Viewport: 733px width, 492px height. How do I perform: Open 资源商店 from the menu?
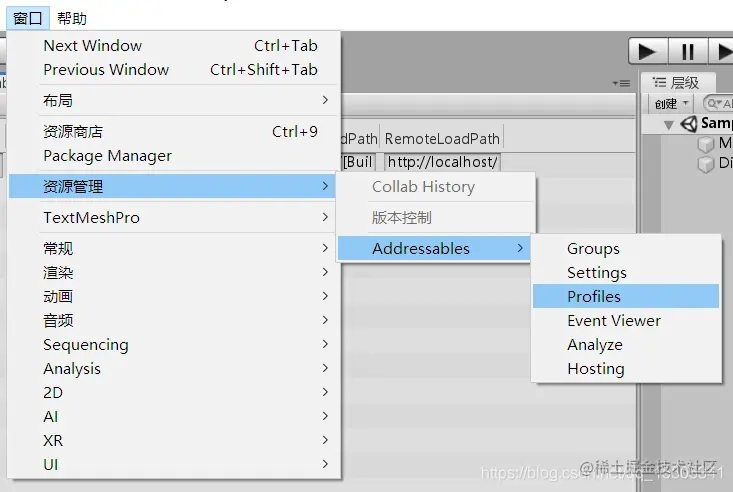(x=174, y=131)
